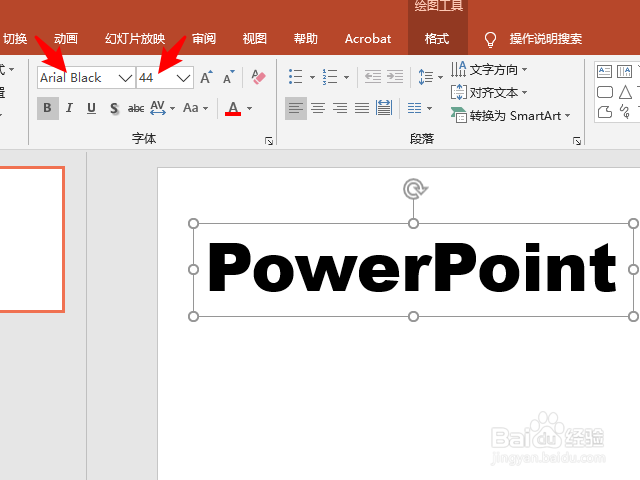The height and width of the screenshot is (480, 640).
Task: Expand the font size dropdown list
Action: coord(184,78)
